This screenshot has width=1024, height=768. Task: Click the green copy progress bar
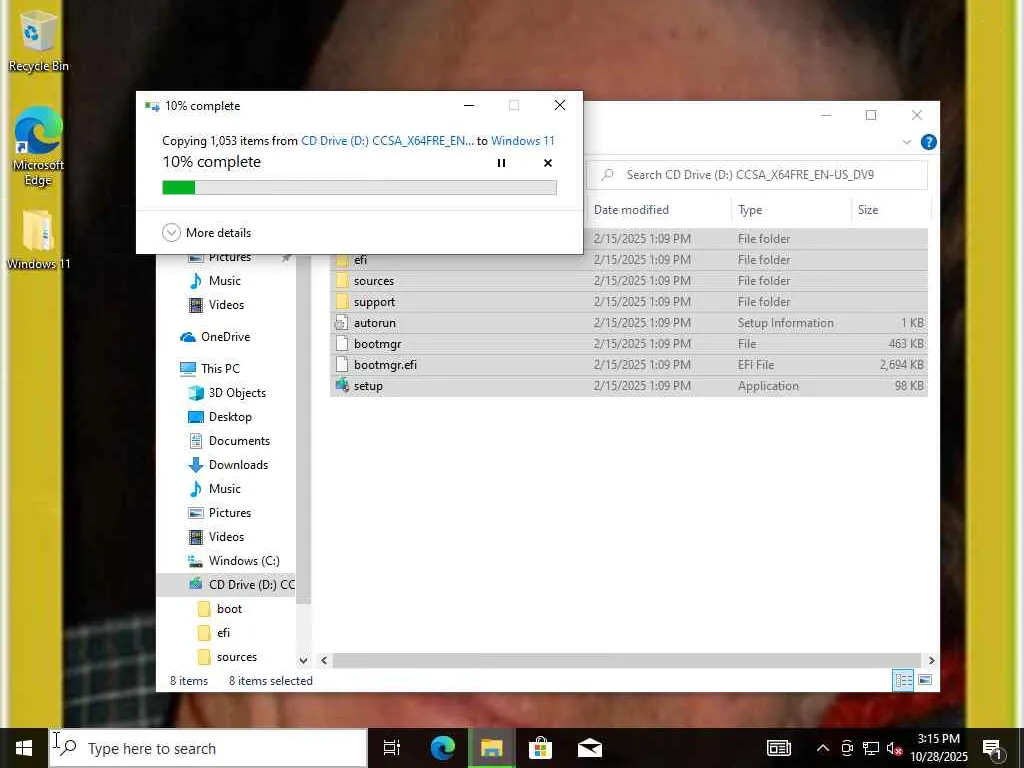359,187
